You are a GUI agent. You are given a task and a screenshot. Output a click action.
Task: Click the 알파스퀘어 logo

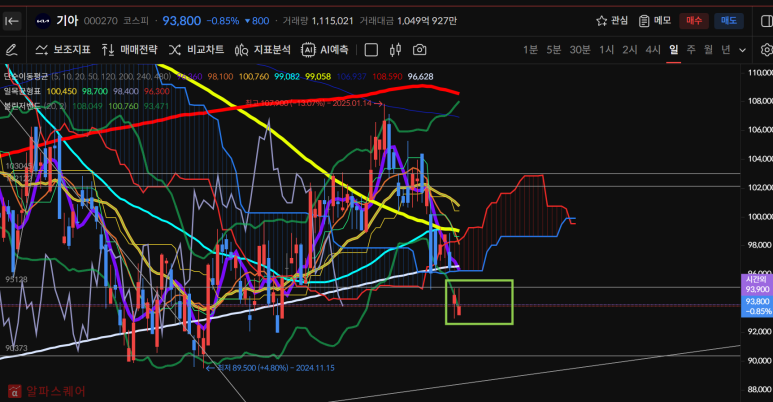coord(47,392)
